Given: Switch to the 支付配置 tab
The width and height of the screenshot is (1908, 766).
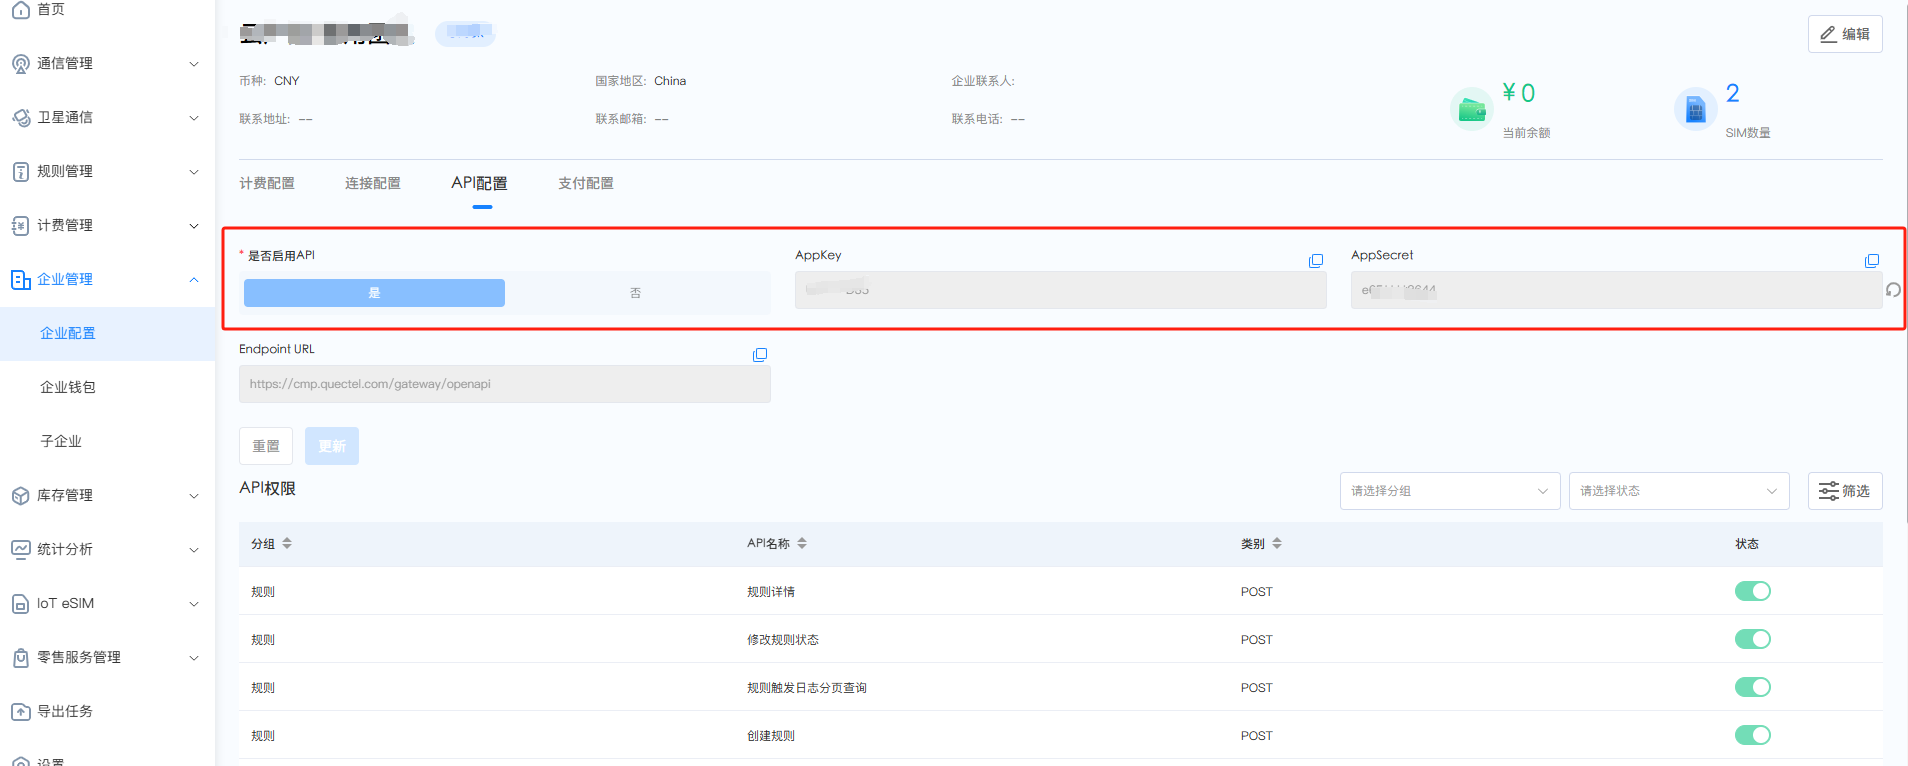Looking at the screenshot, I should 586,183.
